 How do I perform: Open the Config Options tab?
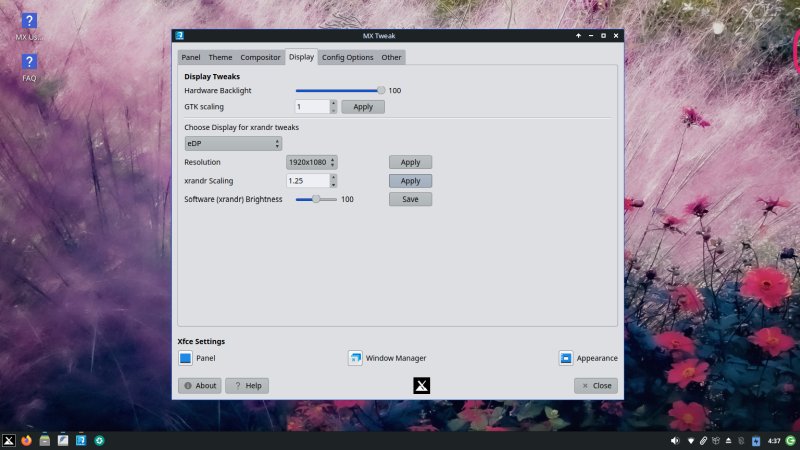(347, 57)
